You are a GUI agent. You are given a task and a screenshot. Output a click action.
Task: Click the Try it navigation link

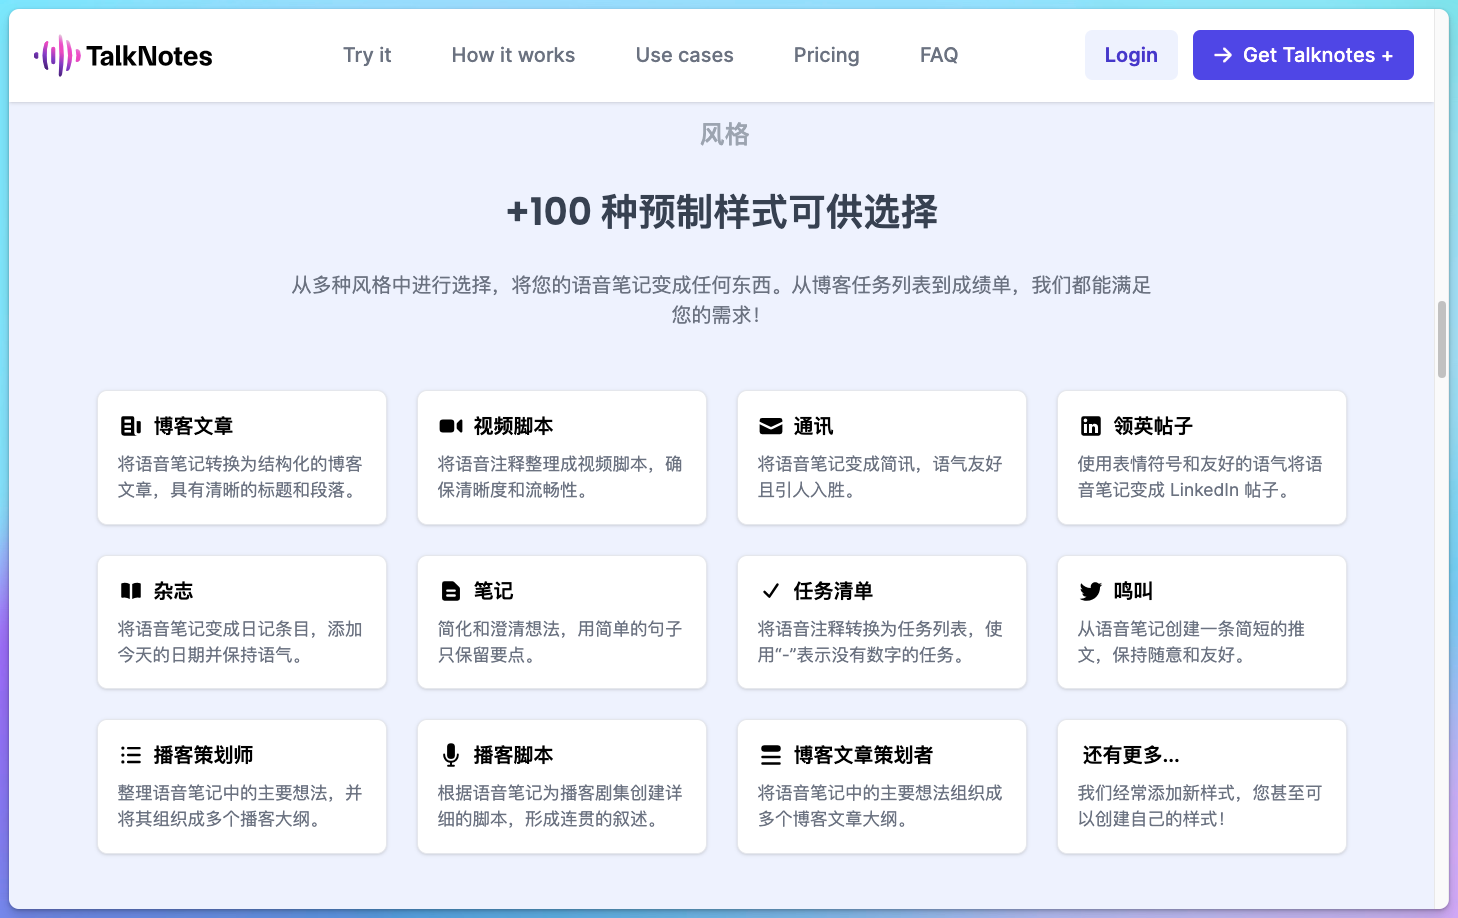(367, 55)
